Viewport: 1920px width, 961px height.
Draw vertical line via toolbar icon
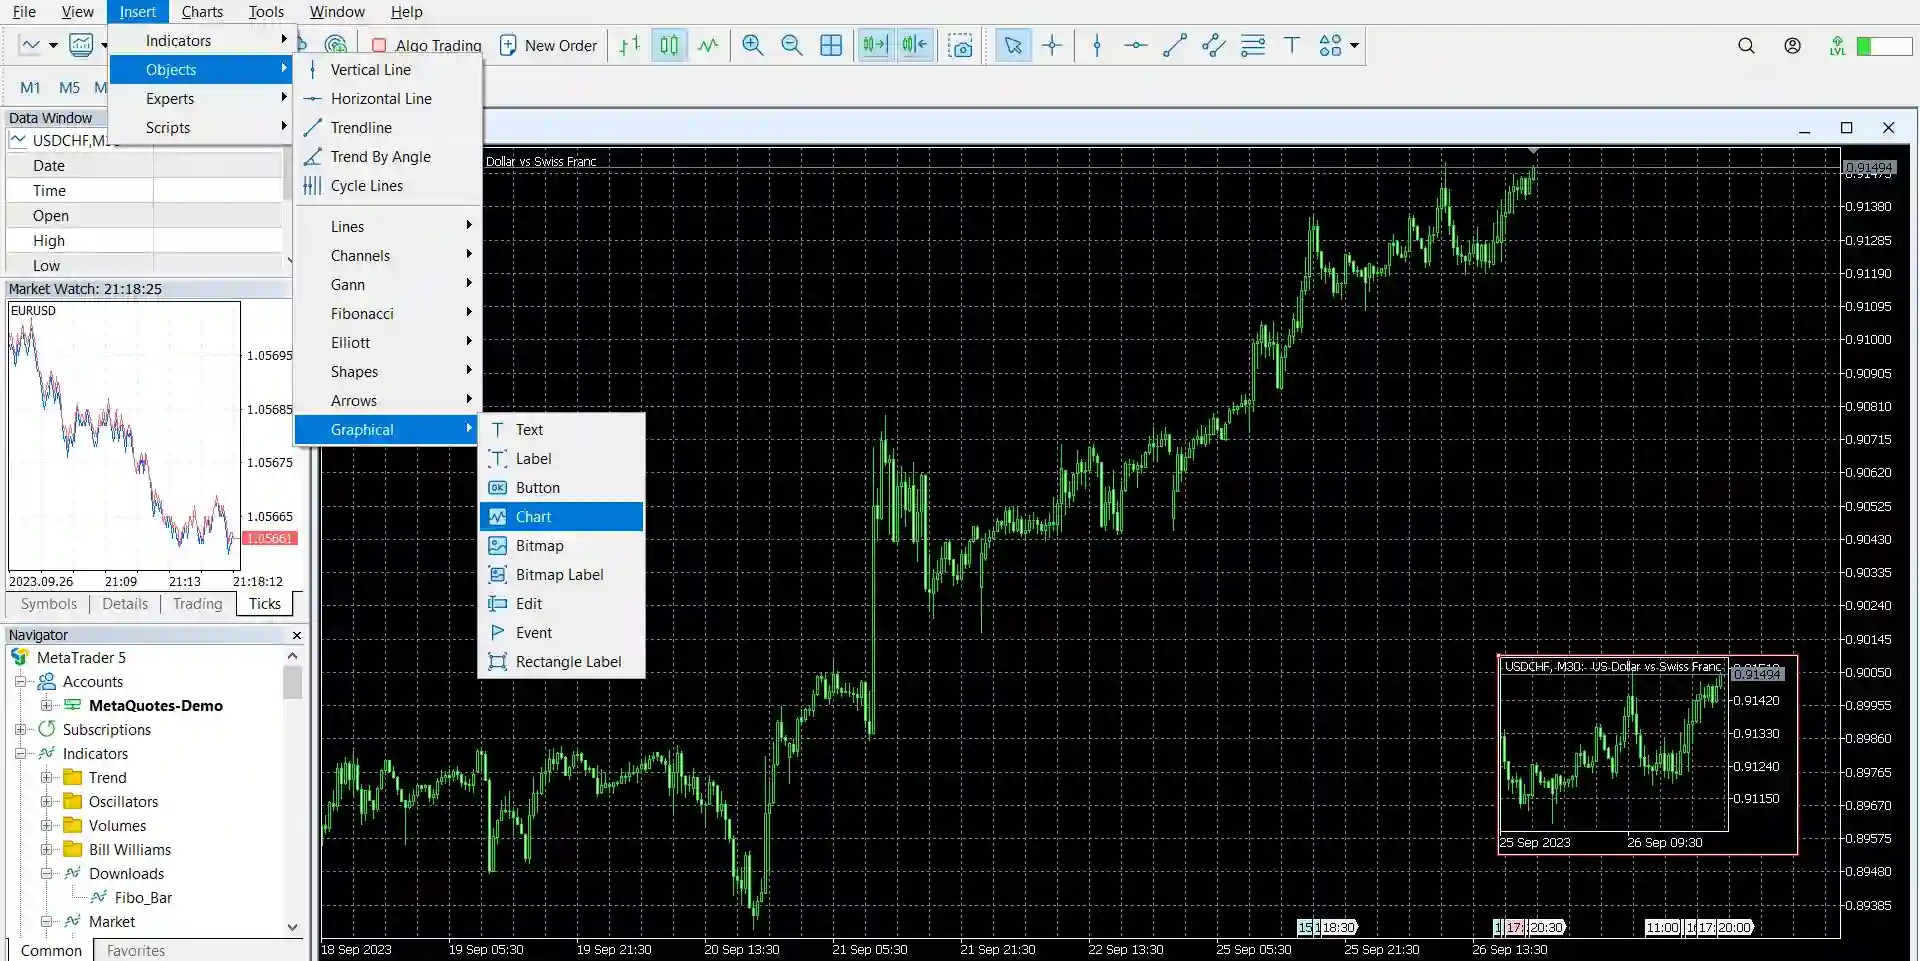pos(1097,45)
